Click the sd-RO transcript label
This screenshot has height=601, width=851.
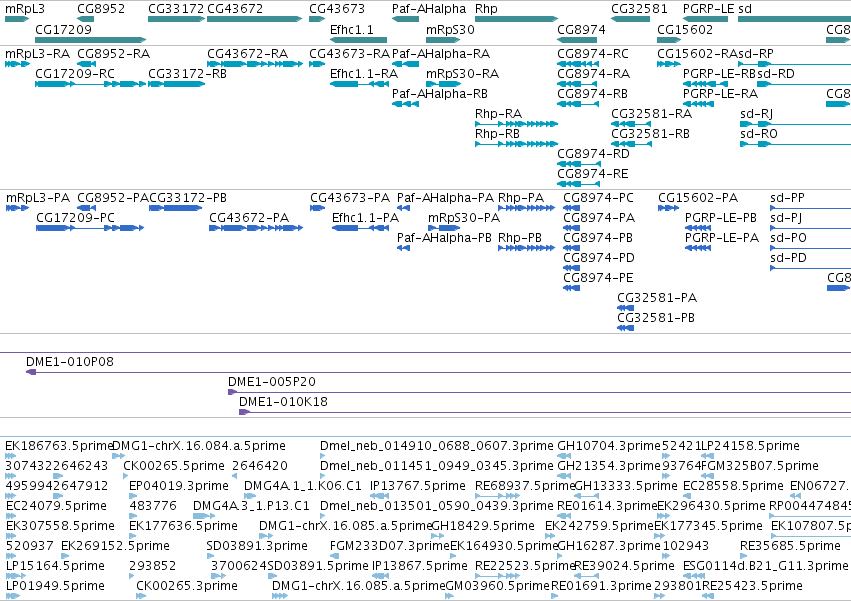(759, 134)
